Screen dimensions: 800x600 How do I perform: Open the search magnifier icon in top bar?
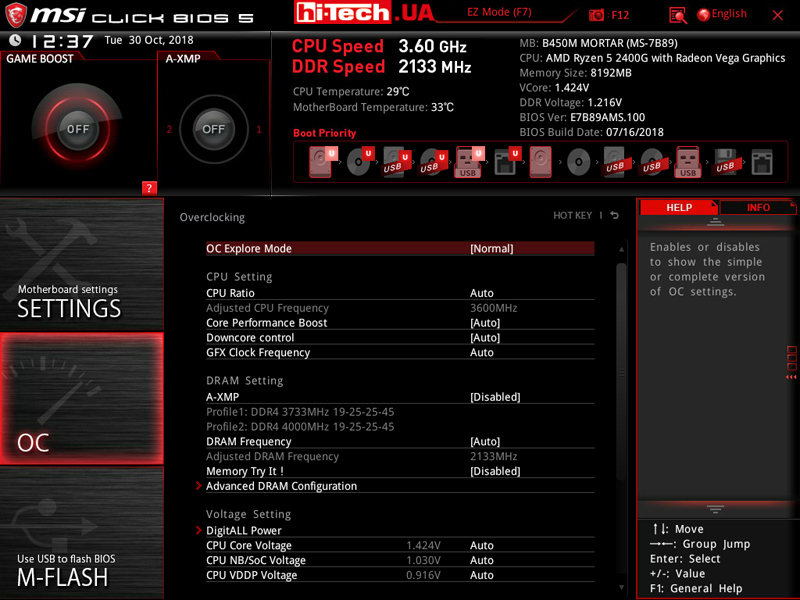point(678,15)
